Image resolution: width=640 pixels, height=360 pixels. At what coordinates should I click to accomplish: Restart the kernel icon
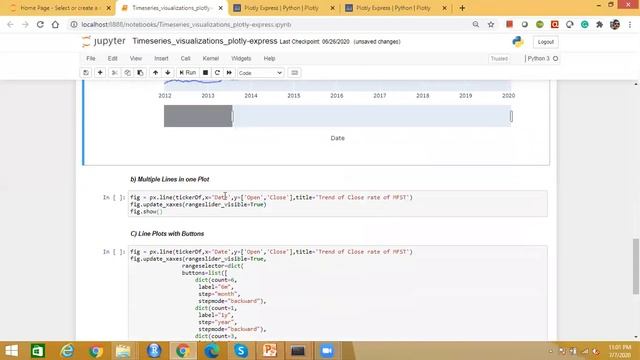coord(217,73)
